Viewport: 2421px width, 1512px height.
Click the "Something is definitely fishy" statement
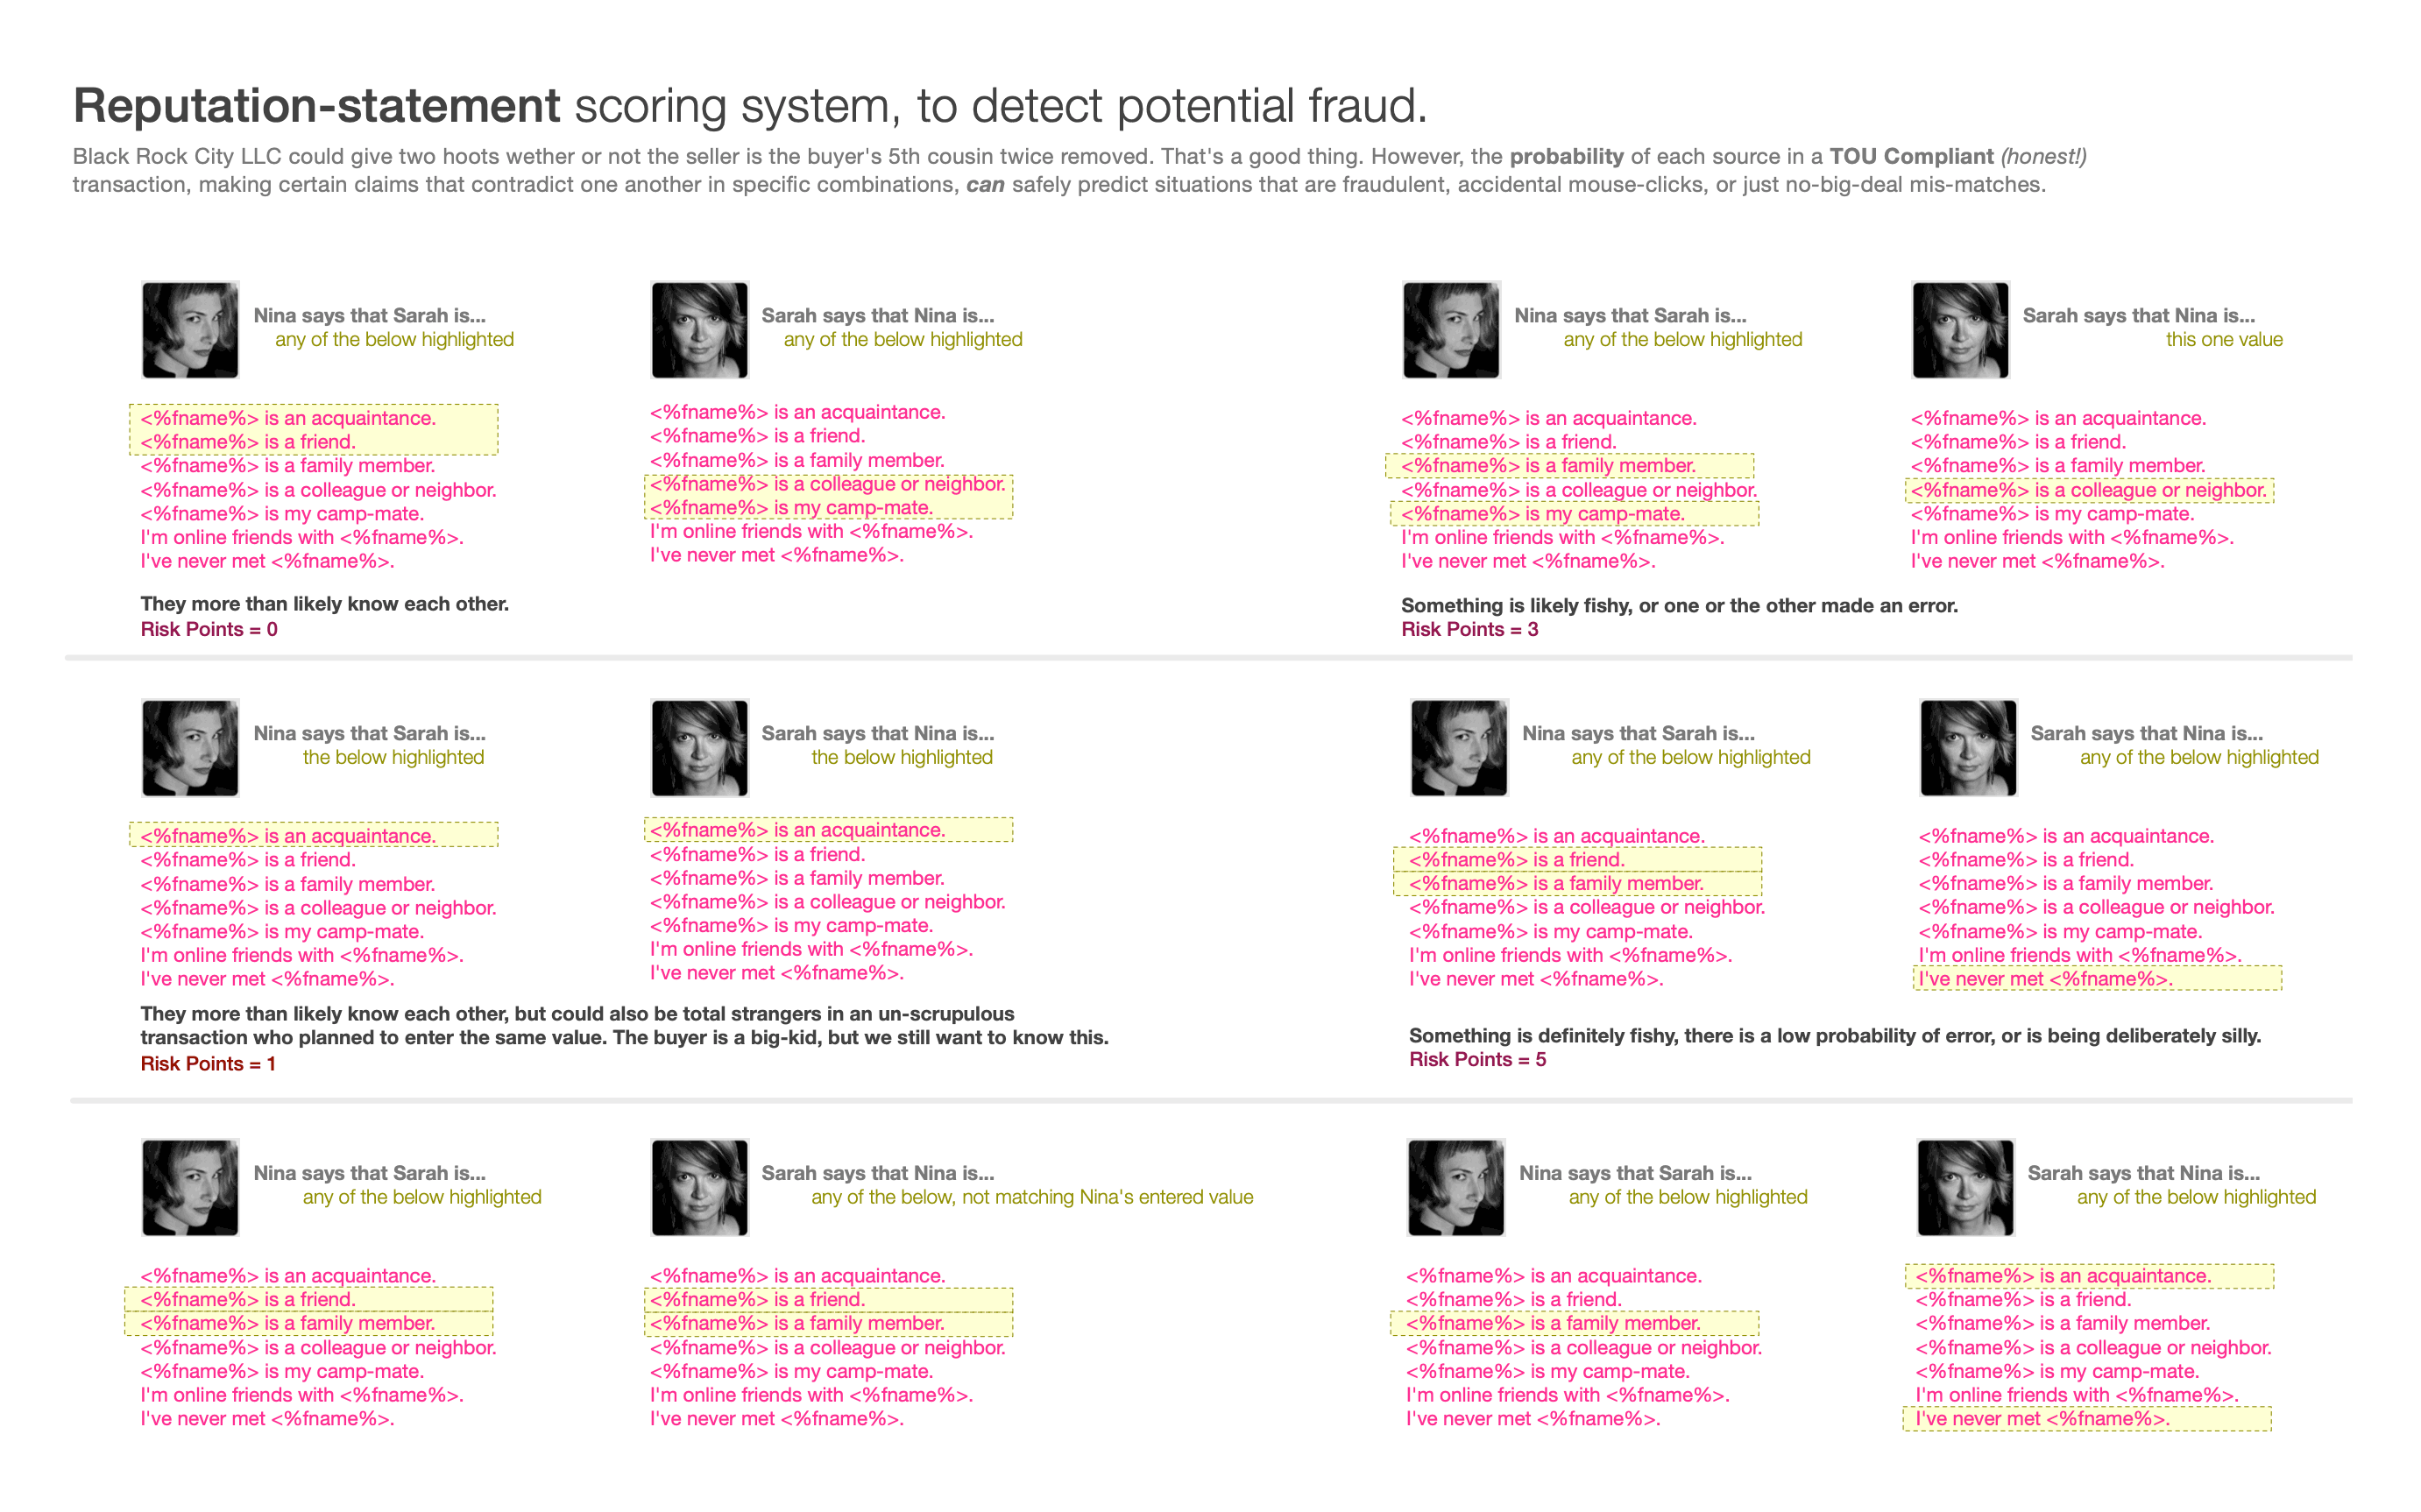pyautogui.click(x=1834, y=1036)
